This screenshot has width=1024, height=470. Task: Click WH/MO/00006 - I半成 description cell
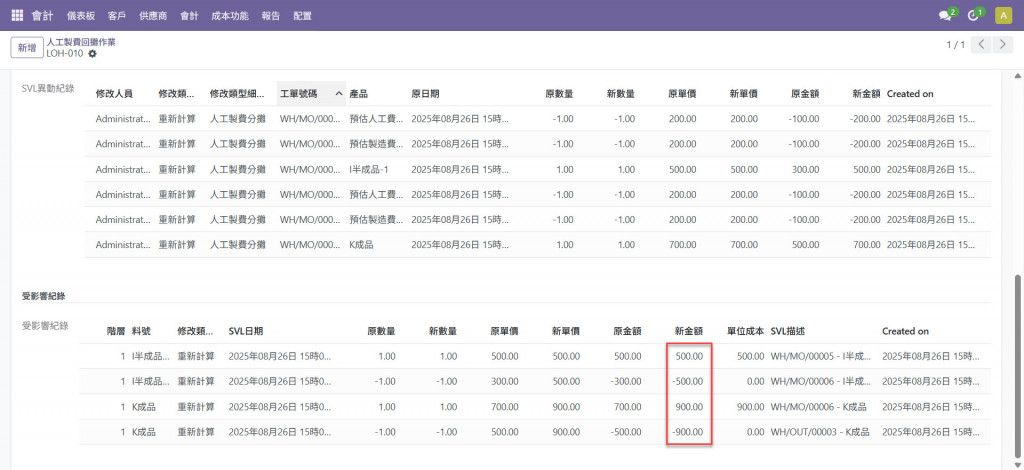(821, 381)
